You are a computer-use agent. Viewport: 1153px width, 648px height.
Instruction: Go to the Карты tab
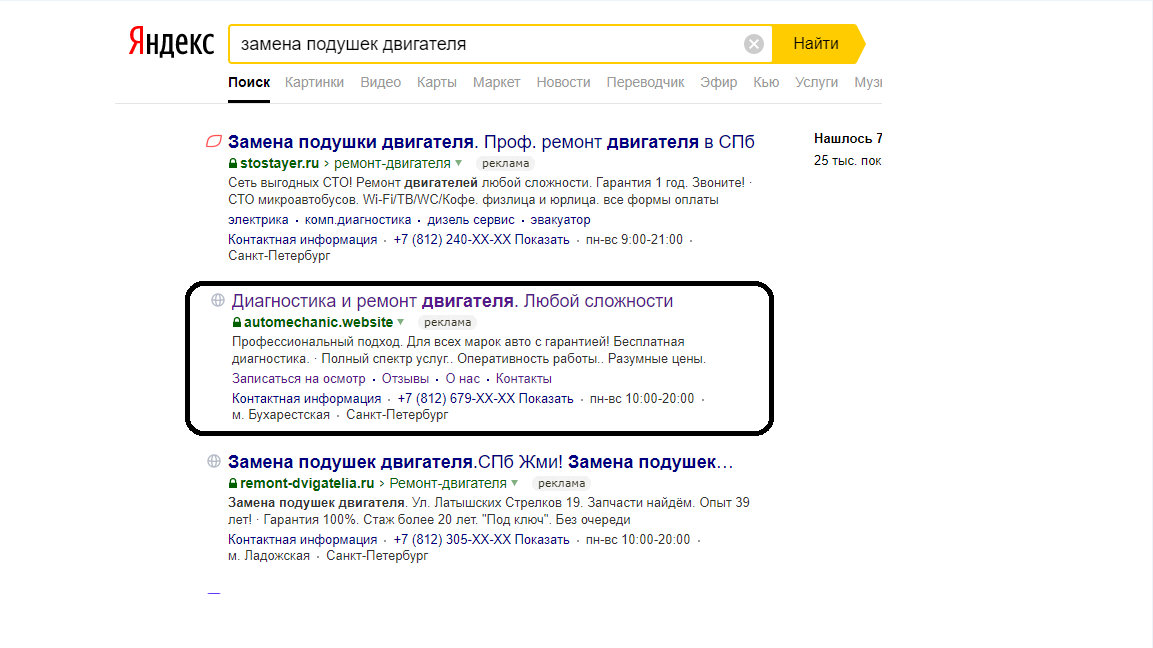[x=437, y=82]
